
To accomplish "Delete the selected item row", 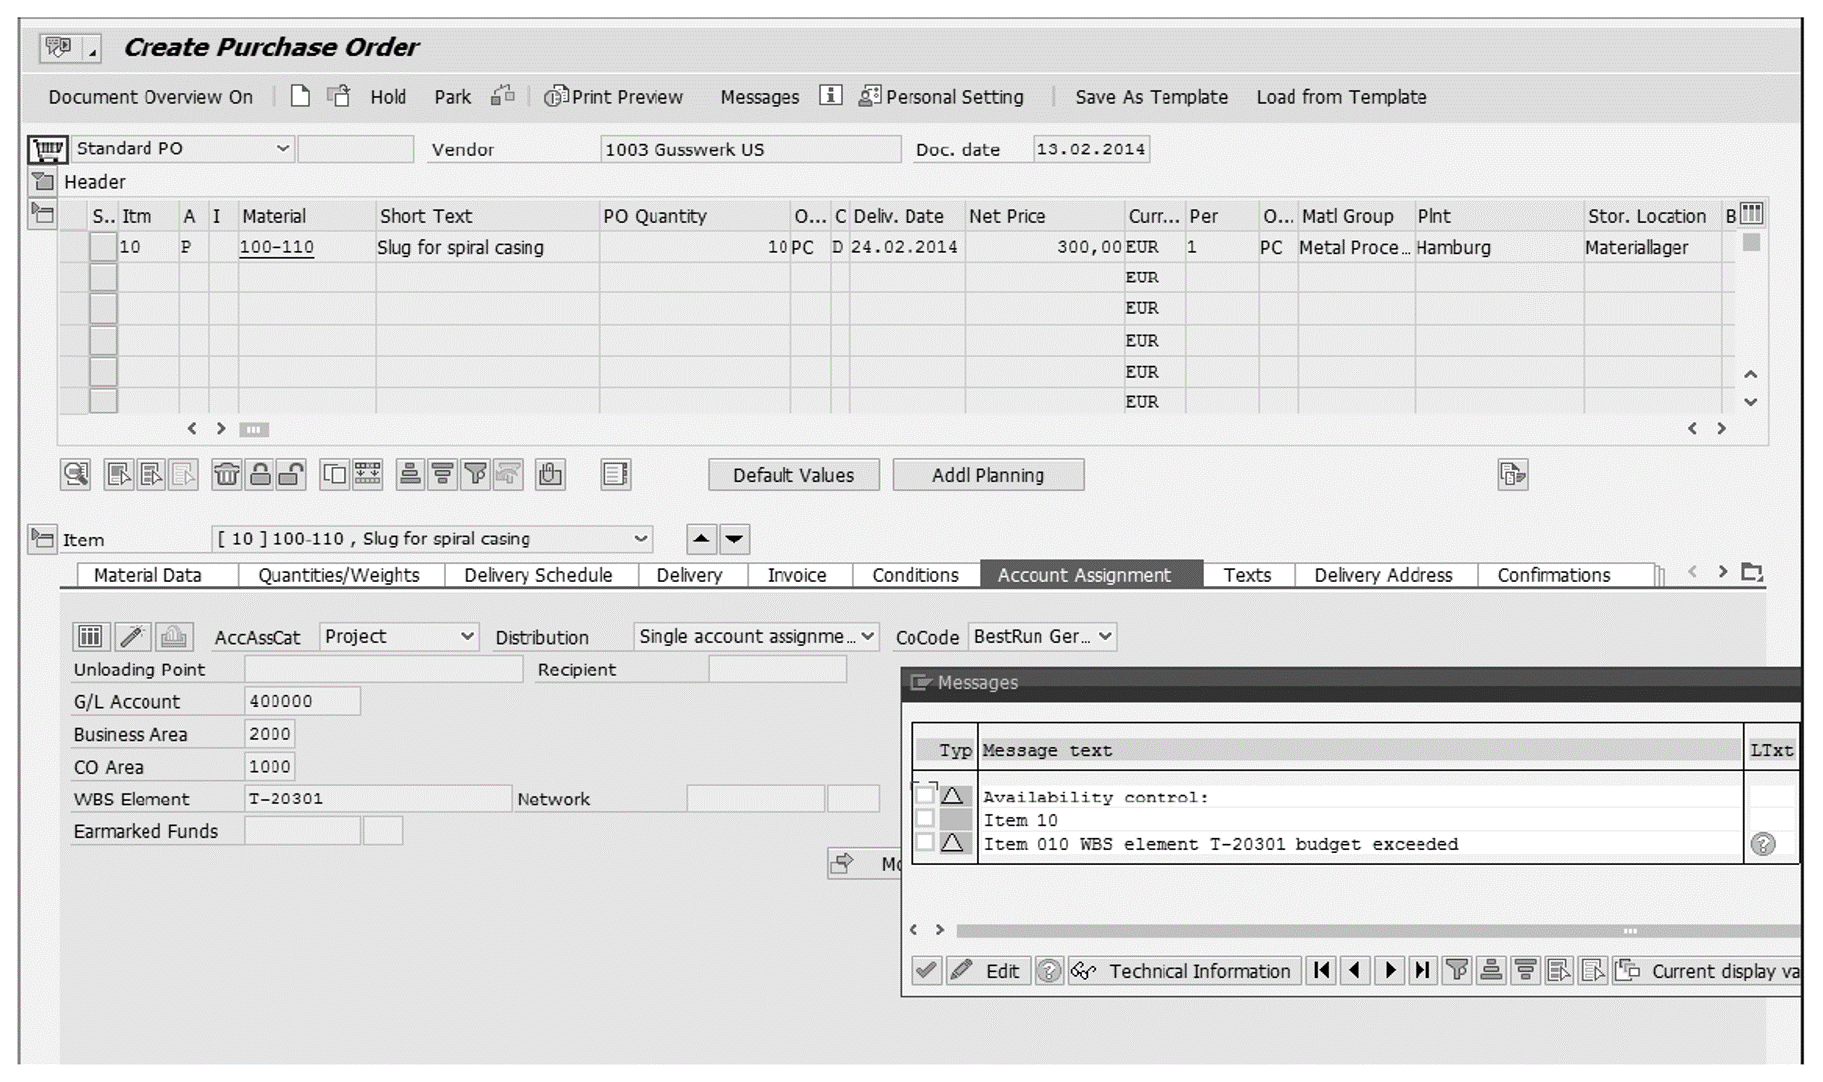I will click(x=227, y=475).
